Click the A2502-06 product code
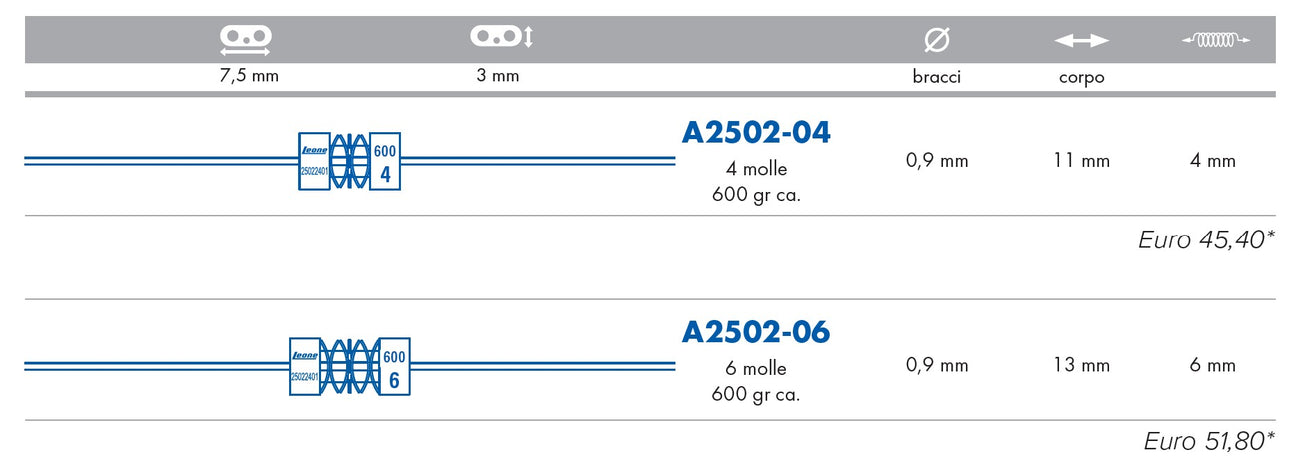This screenshot has width=1296, height=473. click(756, 332)
